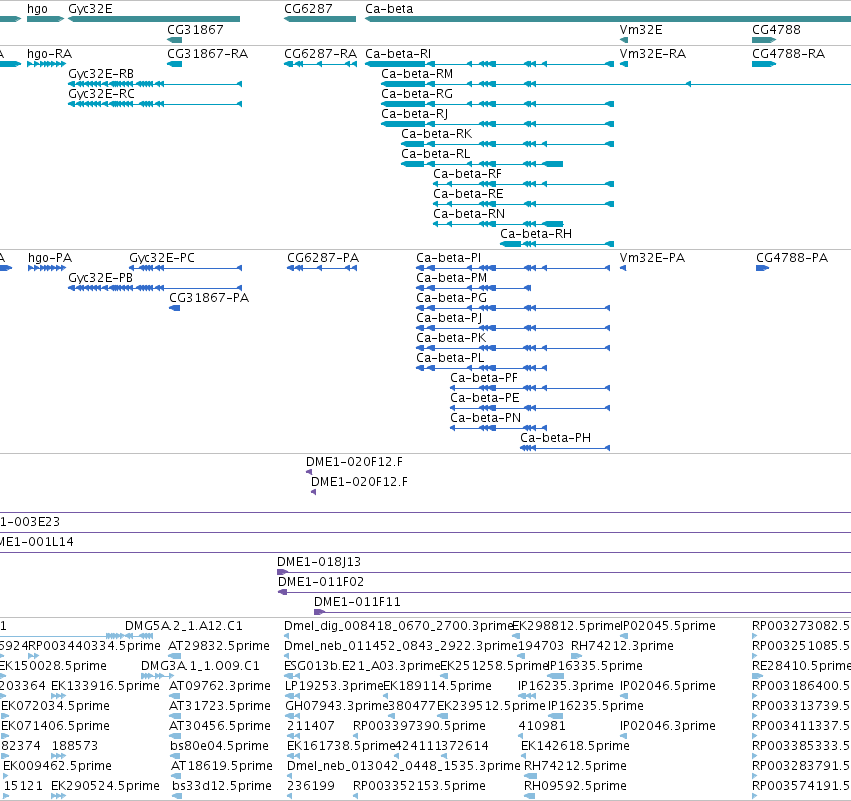Click the Gyc32E-RB transcript label

(x=101, y=74)
